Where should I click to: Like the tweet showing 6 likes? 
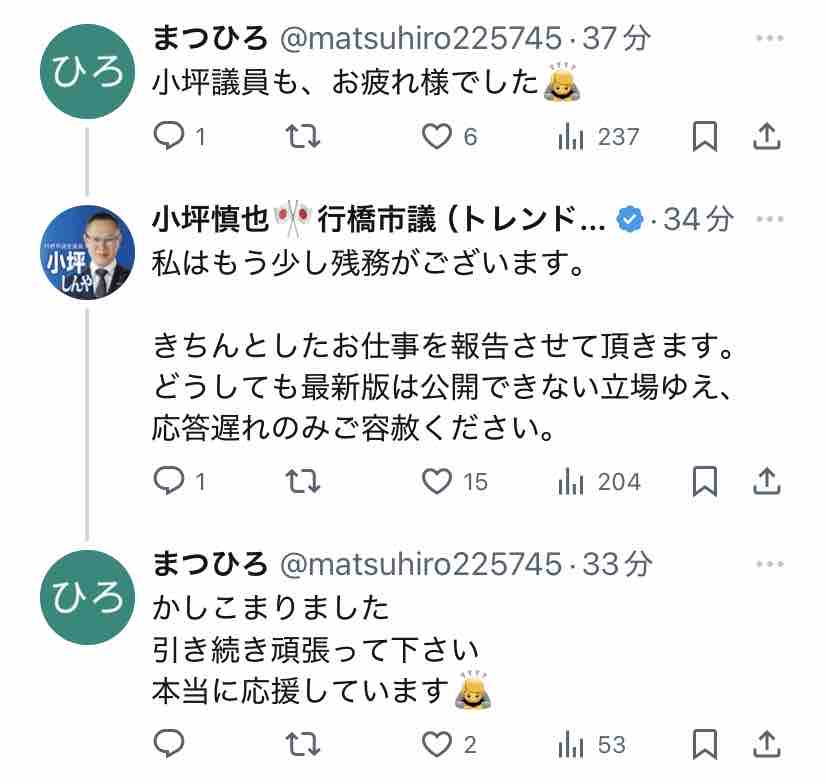(437, 137)
